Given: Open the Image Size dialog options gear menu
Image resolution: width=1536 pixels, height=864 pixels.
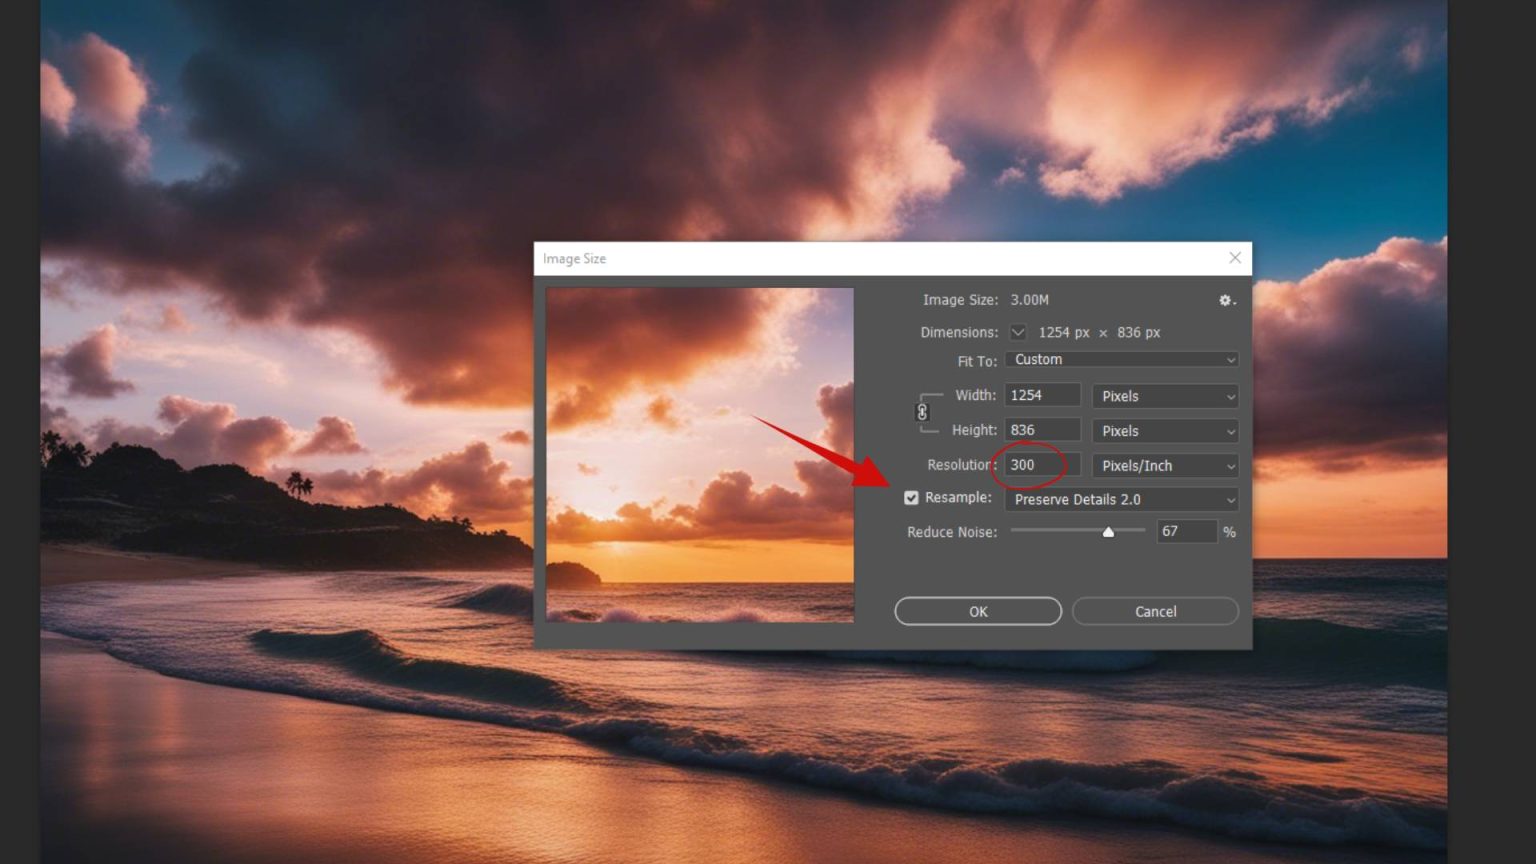Looking at the screenshot, I should click(1226, 300).
